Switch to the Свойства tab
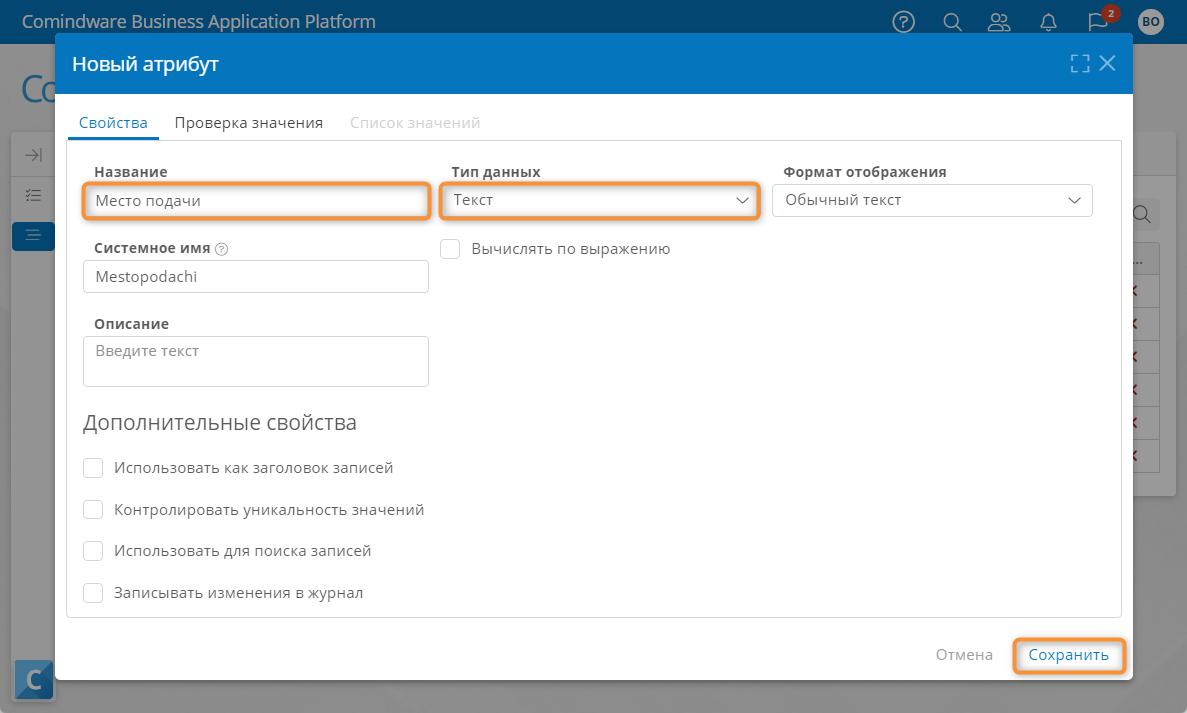1187x713 pixels. (x=114, y=123)
